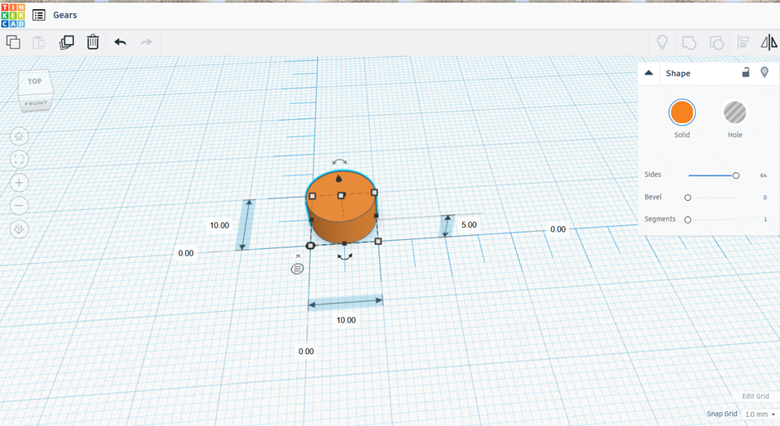Click the ruler origin circle handle
The height and width of the screenshot is (426, 780).
pos(310,245)
